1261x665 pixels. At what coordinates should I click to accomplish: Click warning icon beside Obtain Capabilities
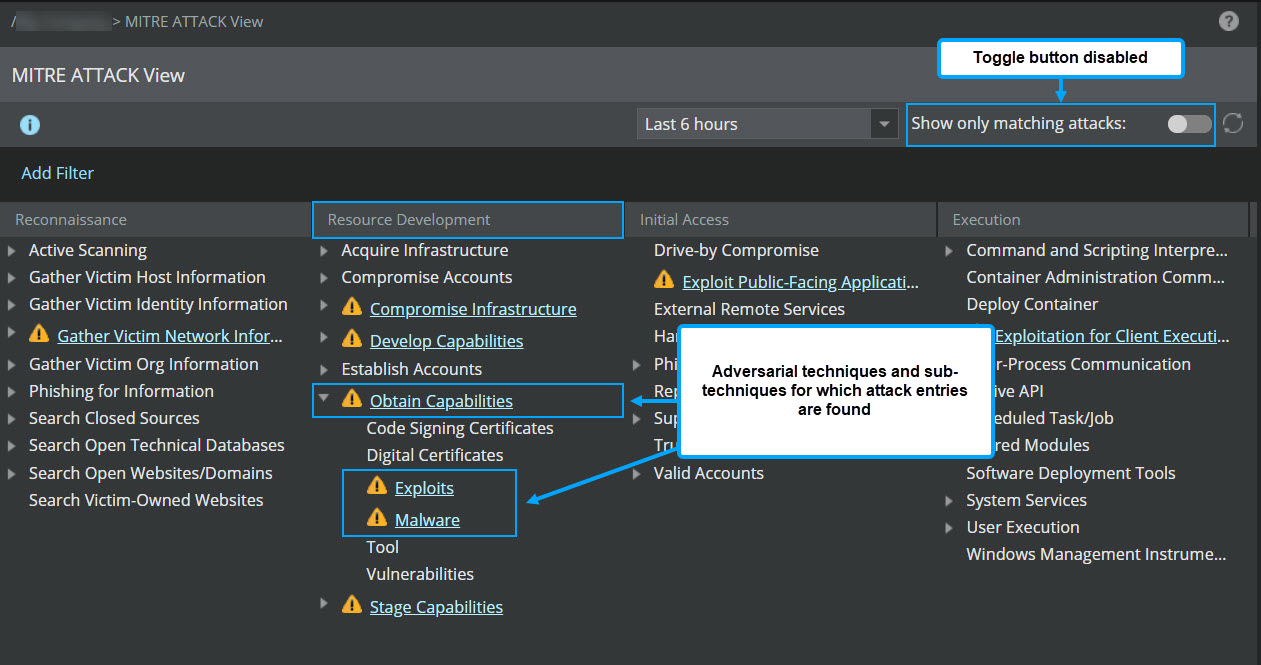tap(352, 399)
